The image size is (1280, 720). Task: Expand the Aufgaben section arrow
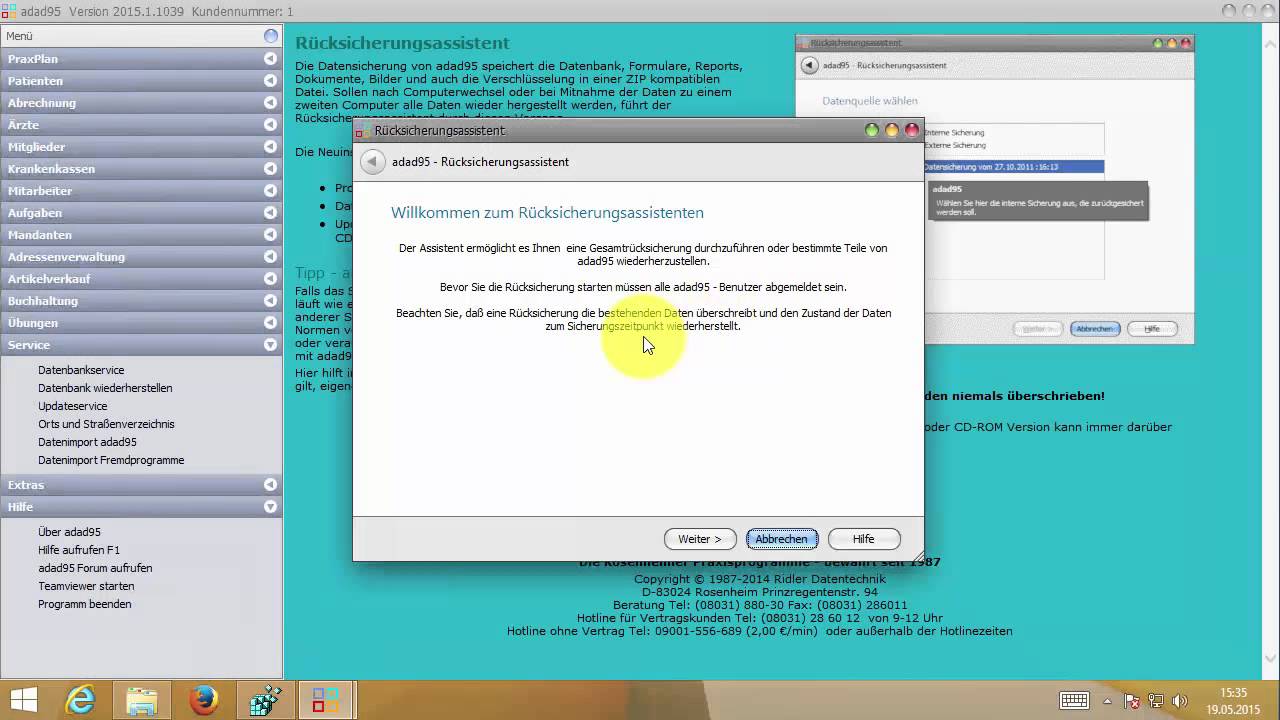[x=270, y=213]
